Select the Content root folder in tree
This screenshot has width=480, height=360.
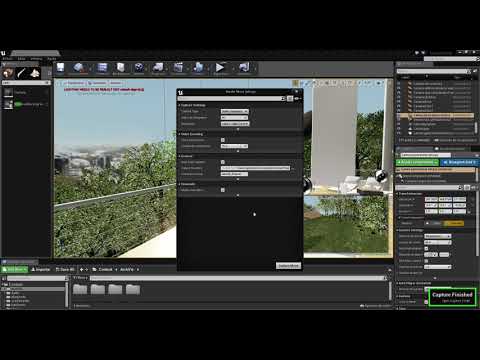click(x=16, y=284)
